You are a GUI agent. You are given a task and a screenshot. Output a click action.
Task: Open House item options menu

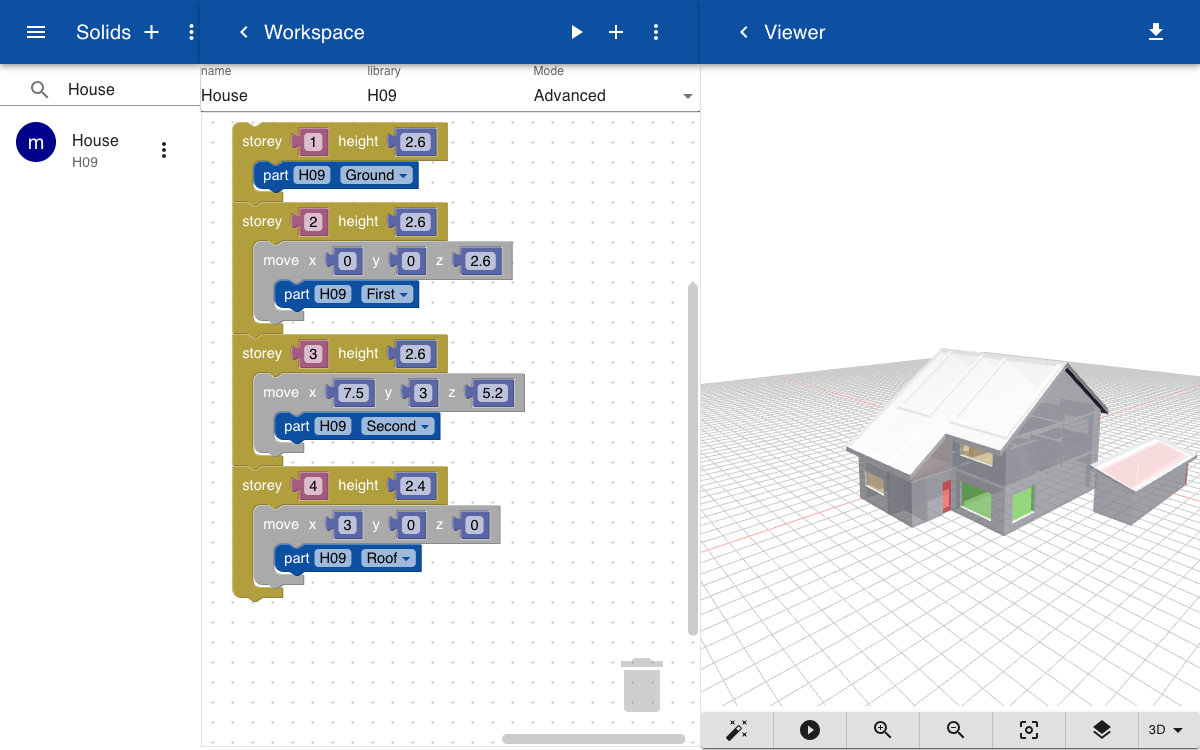point(164,150)
